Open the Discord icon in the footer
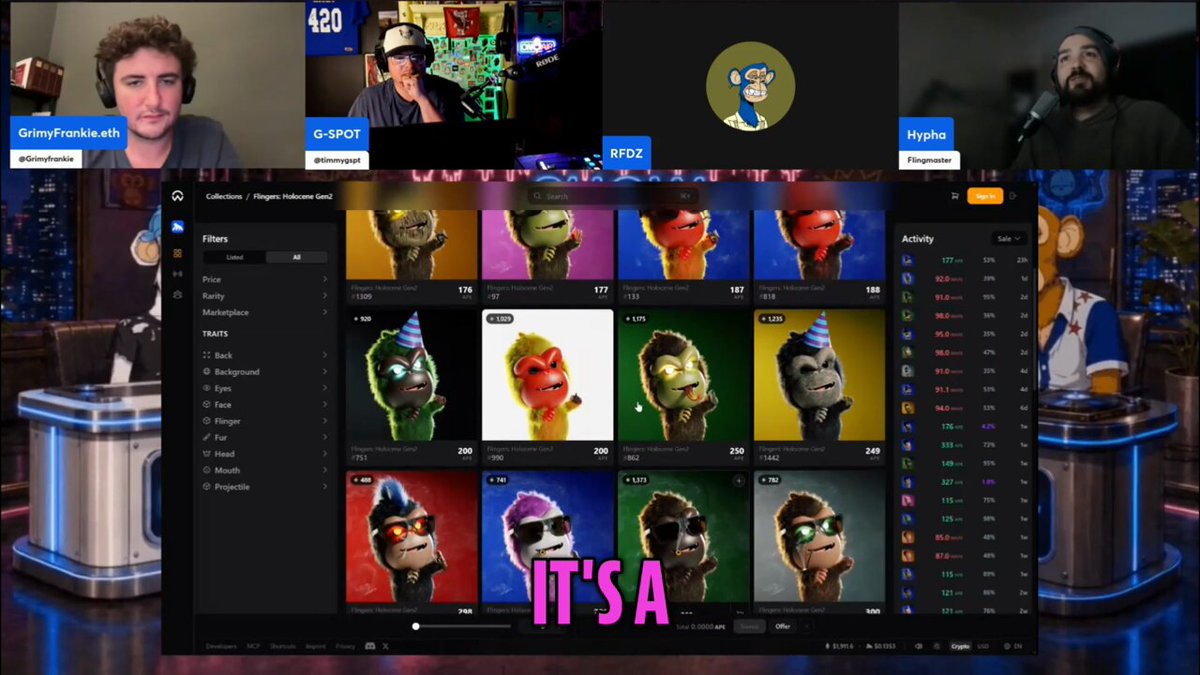1200x675 pixels. 370,646
